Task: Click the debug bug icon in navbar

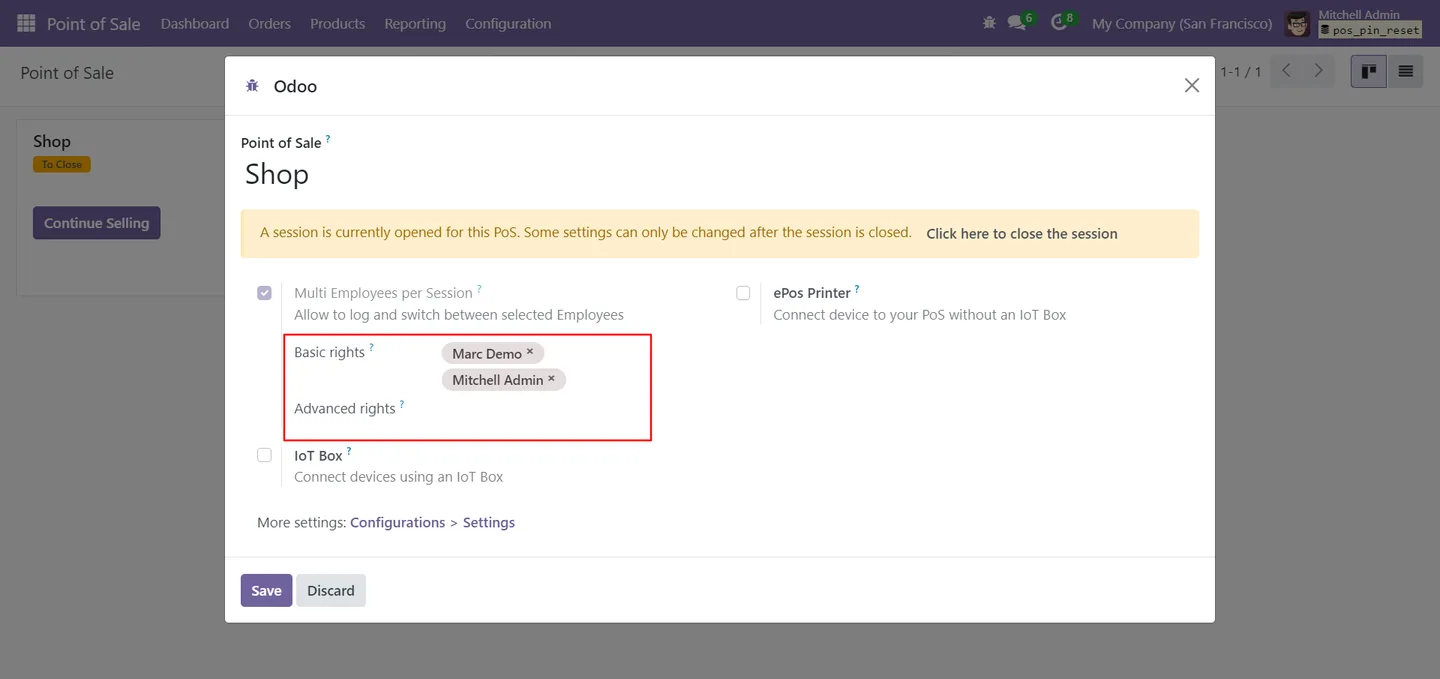Action: tap(989, 22)
